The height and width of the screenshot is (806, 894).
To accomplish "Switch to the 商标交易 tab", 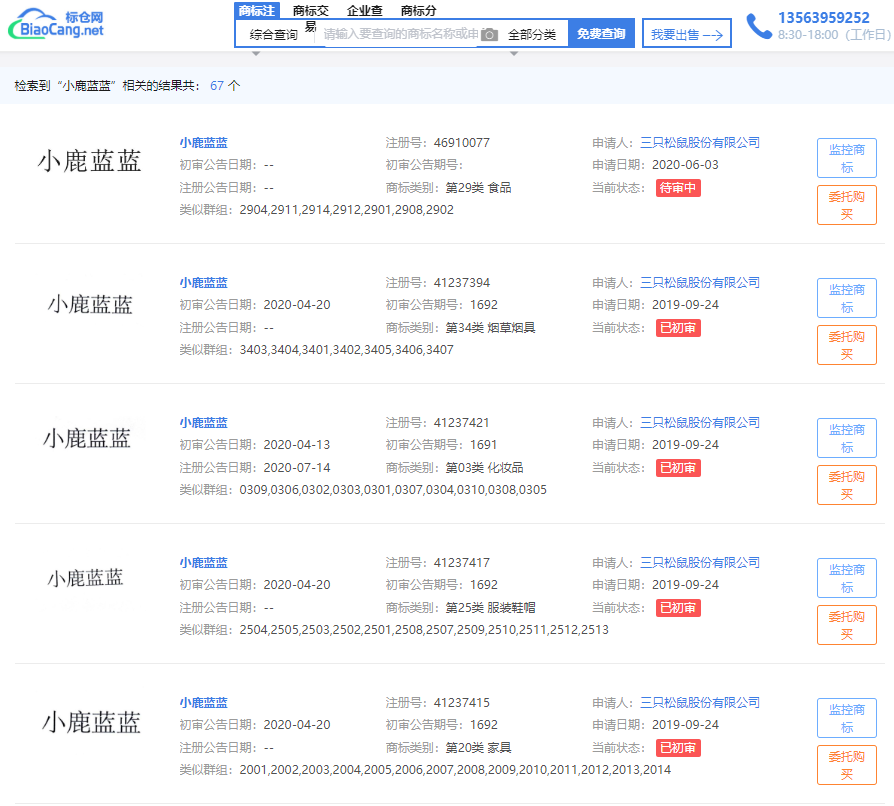I will [311, 18].
